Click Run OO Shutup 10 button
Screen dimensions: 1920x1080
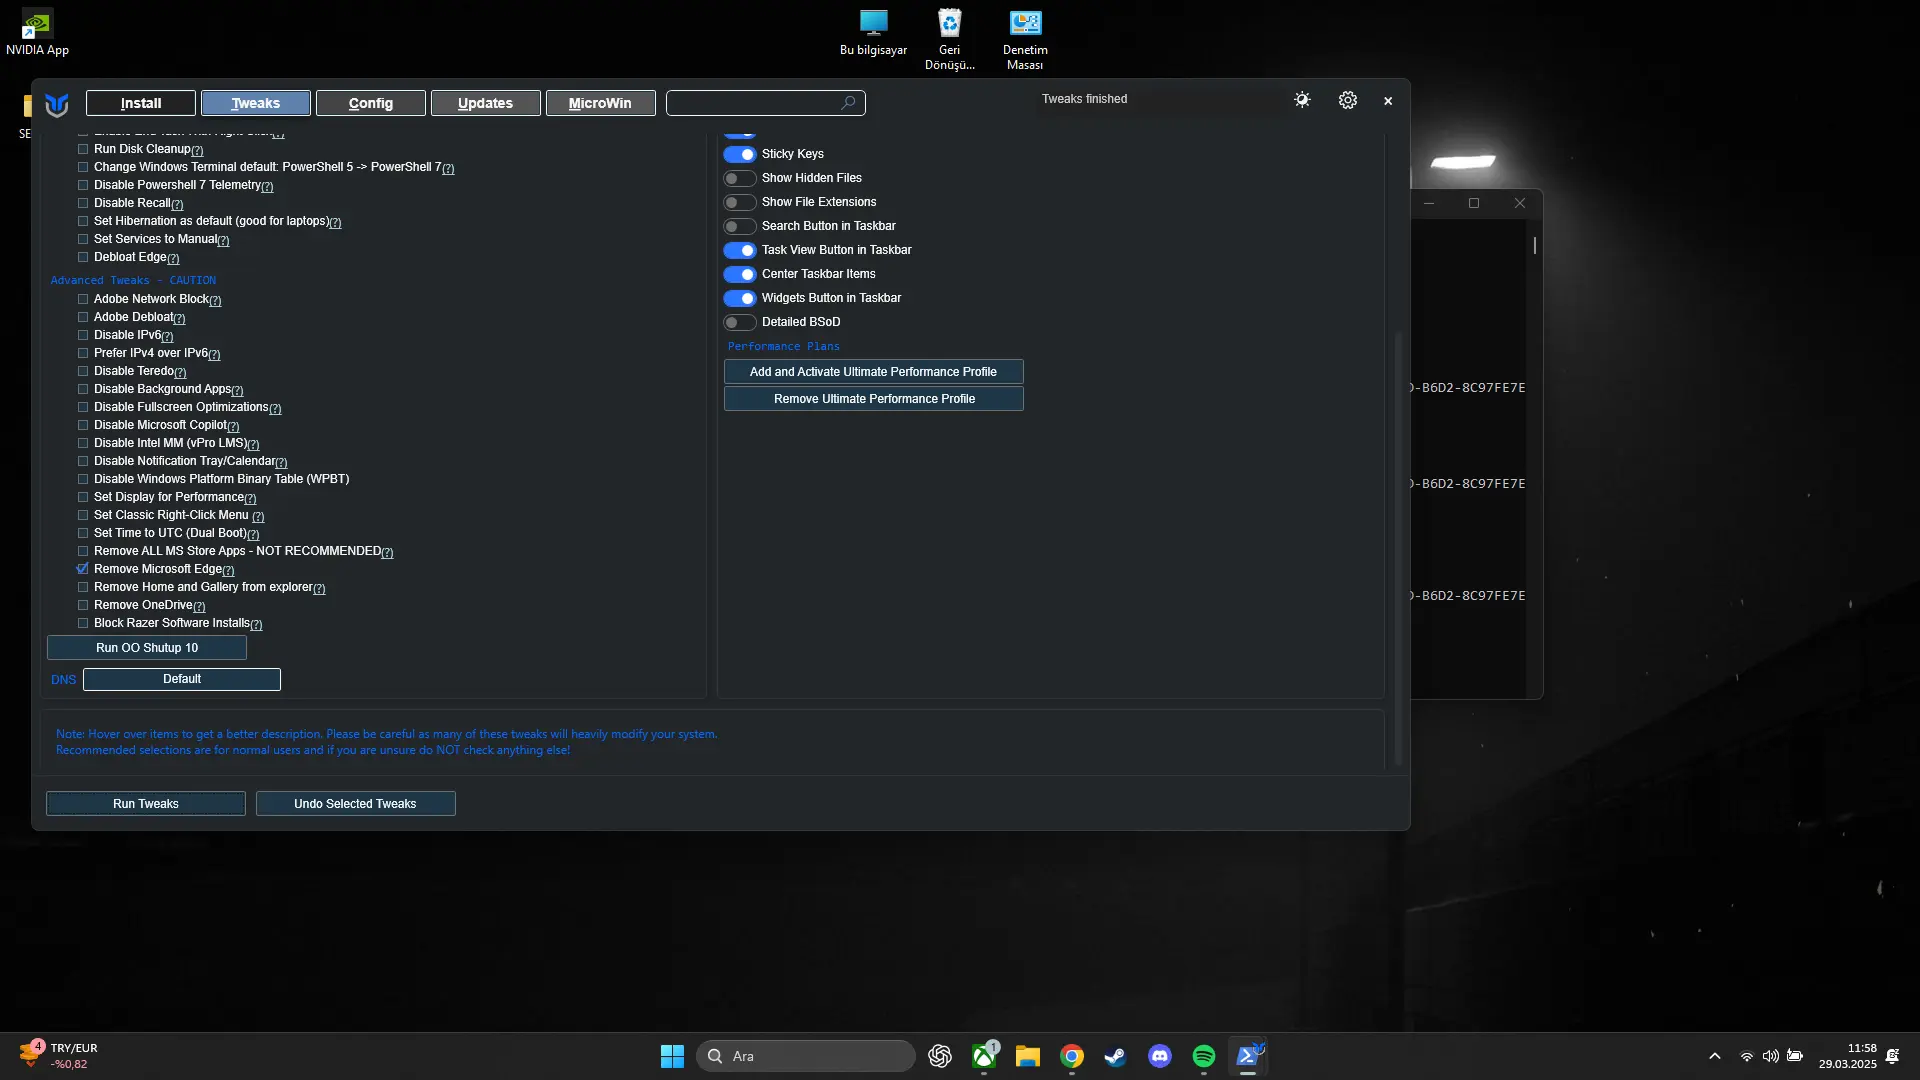tap(147, 648)
